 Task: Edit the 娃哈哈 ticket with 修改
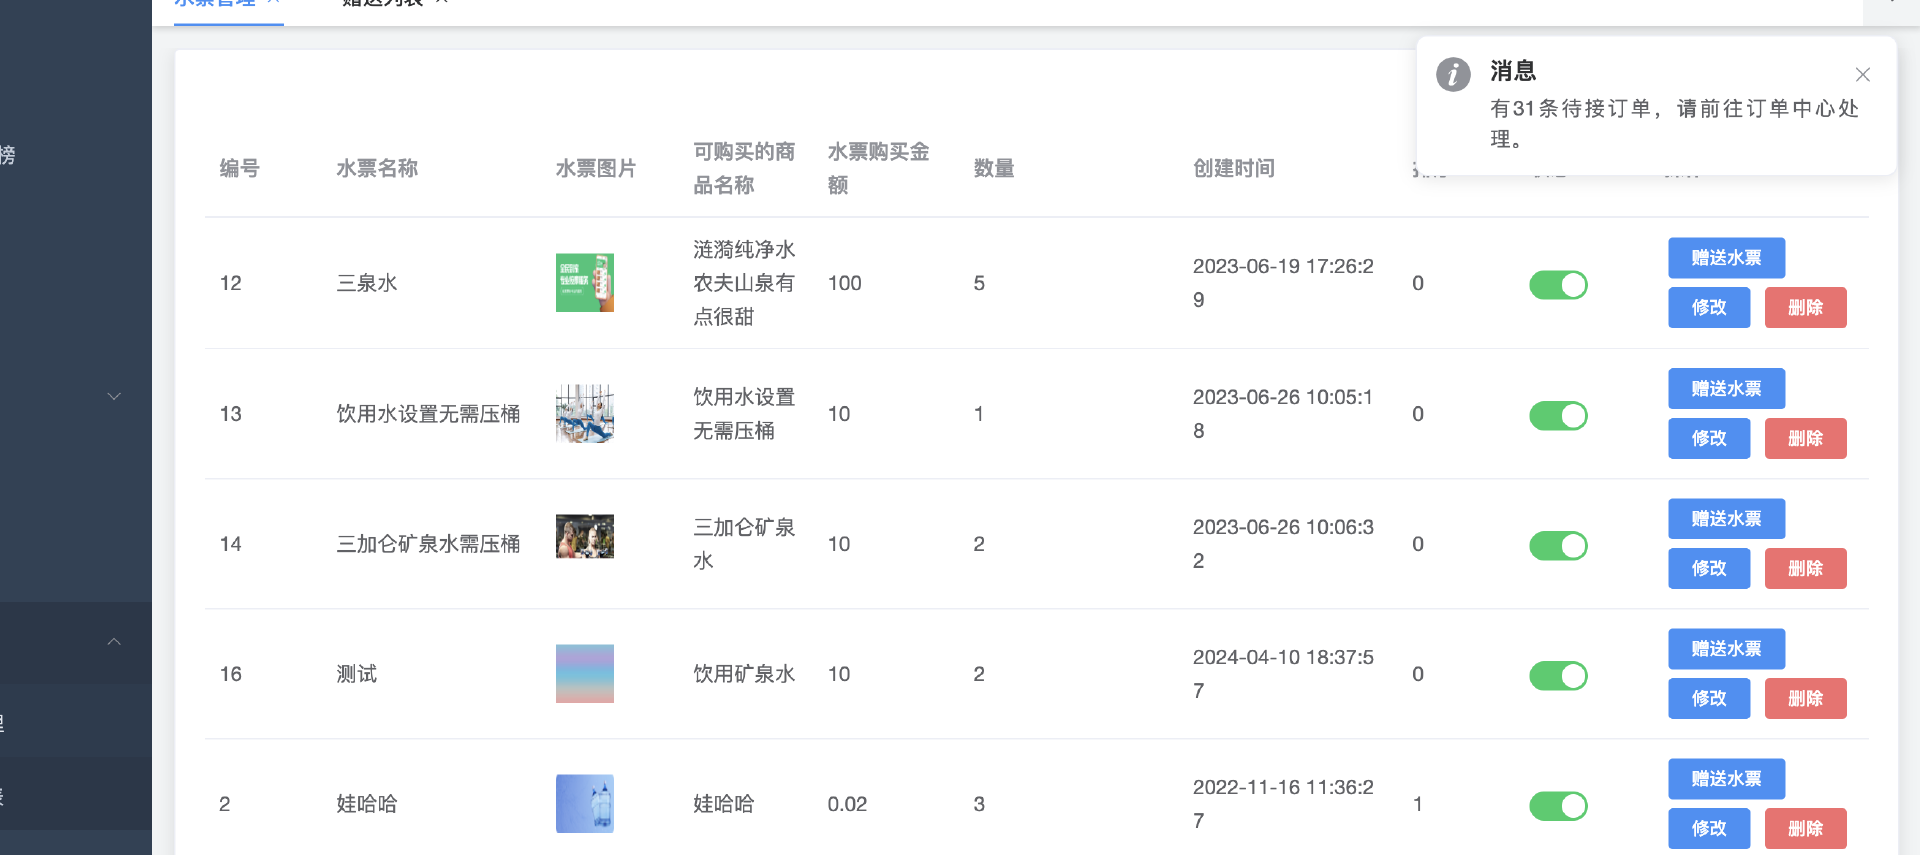(x=1709, y=828)
